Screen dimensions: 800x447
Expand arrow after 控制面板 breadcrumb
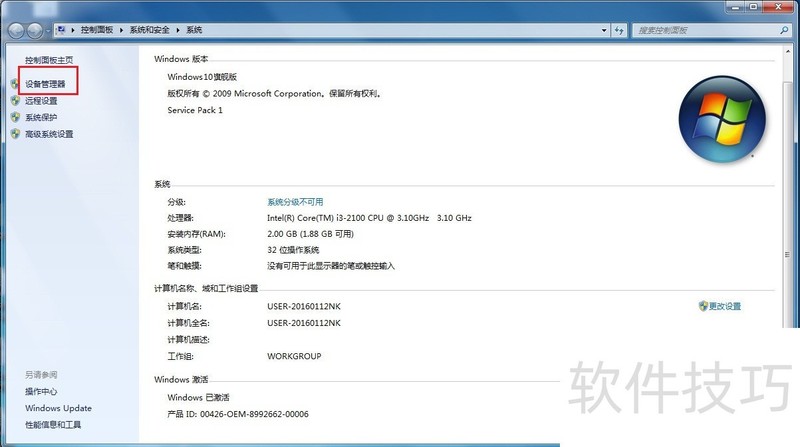pos(121,30)
